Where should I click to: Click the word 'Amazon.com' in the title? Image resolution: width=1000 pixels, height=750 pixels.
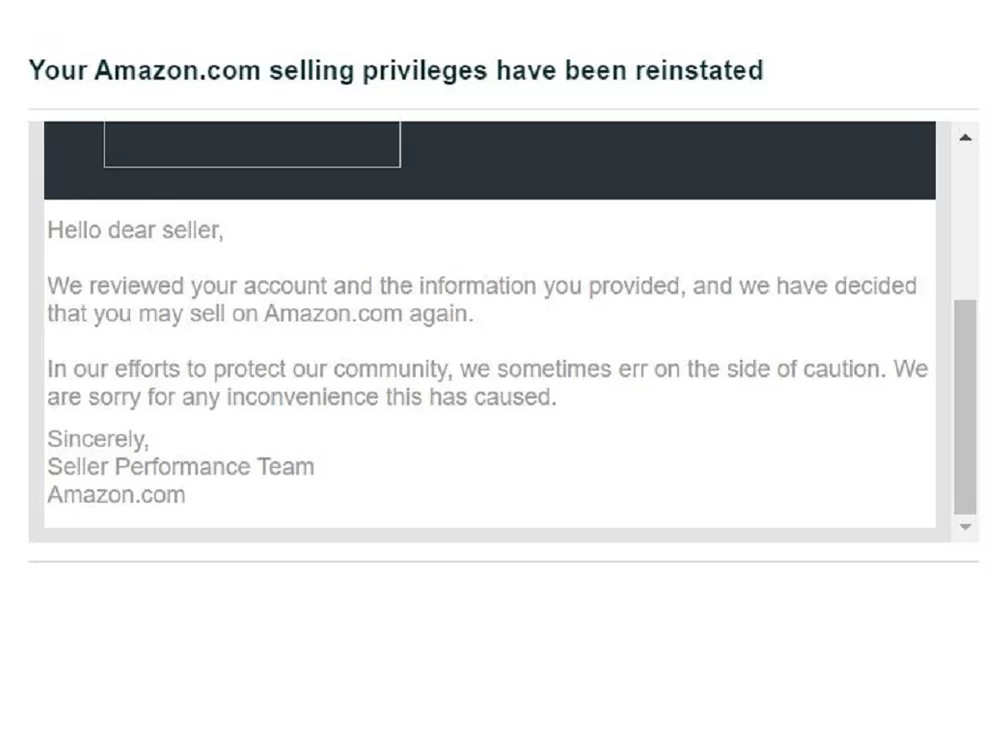(x=177, y=70)
